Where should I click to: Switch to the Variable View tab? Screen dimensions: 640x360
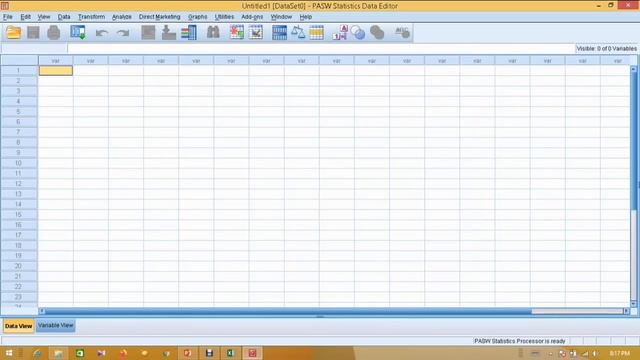(56, 326)
